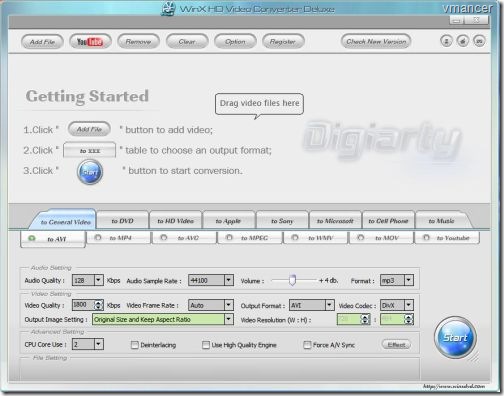Click the Video Resolution width field
This screenshot has height=396, width=504.
[x=349, y=319]
